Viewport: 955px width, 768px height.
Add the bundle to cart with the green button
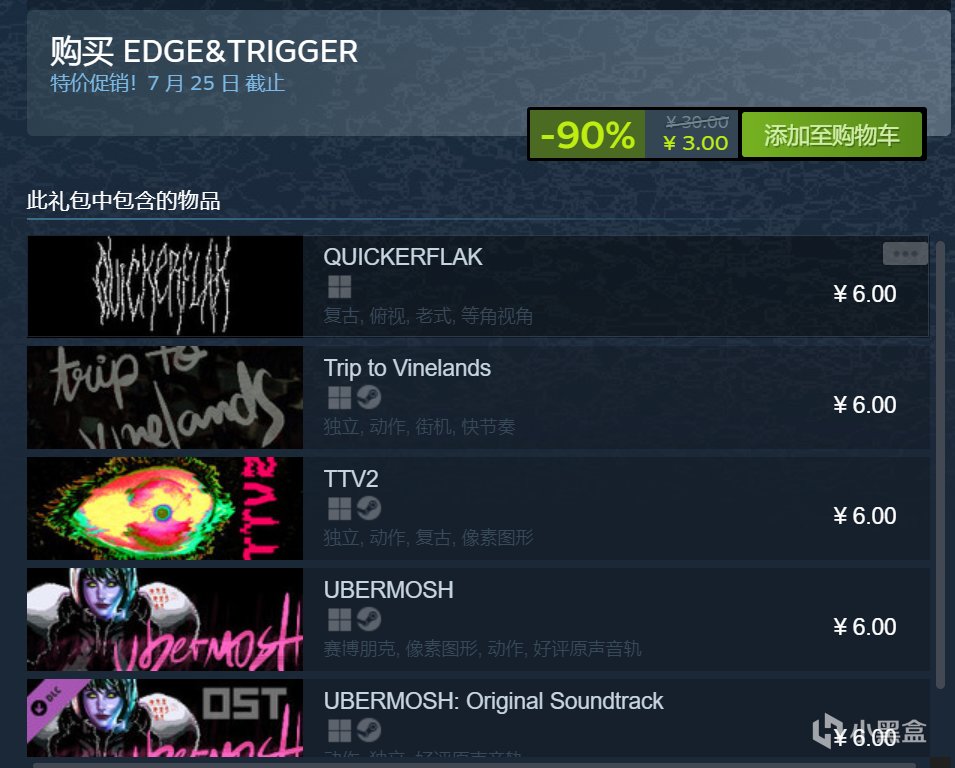point(831,135)
